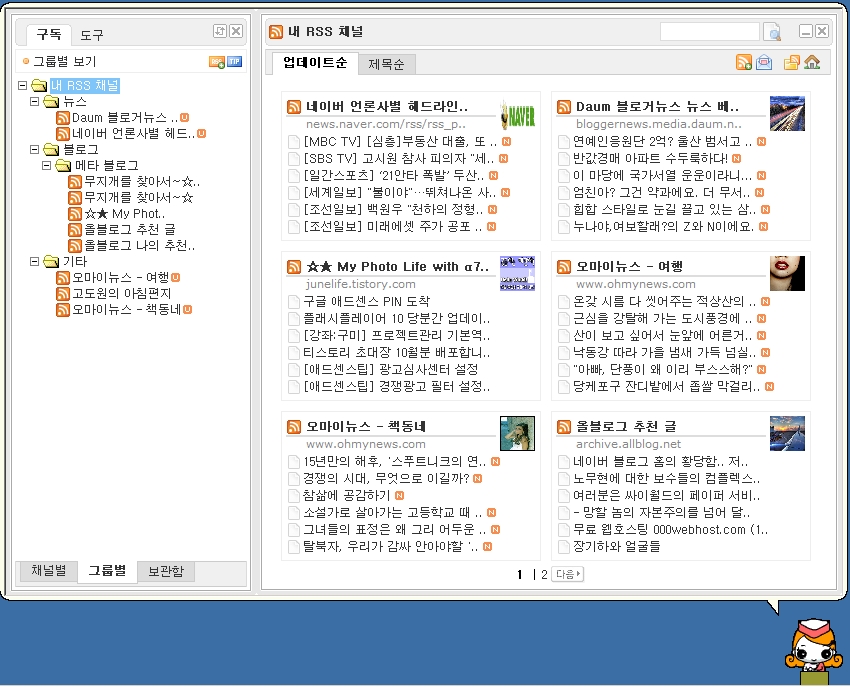This screenshot has width=850, height=687.
Task: Open article 티스토리 초대장 10월분 배포합니
Action: 396,353
